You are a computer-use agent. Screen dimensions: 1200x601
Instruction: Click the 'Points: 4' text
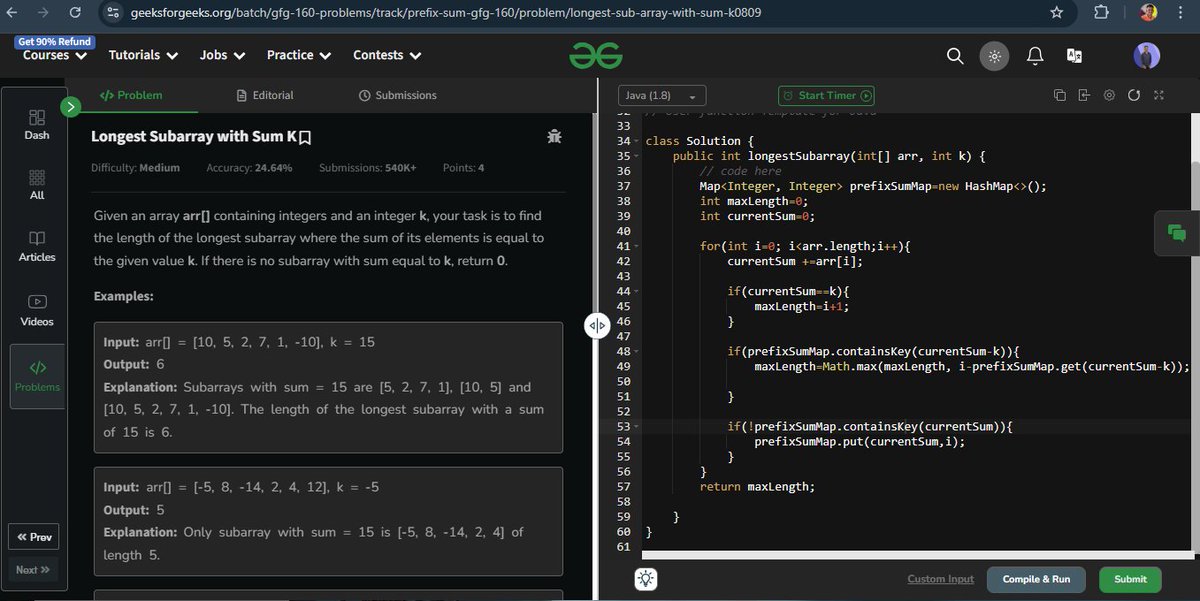pos(464,168)
